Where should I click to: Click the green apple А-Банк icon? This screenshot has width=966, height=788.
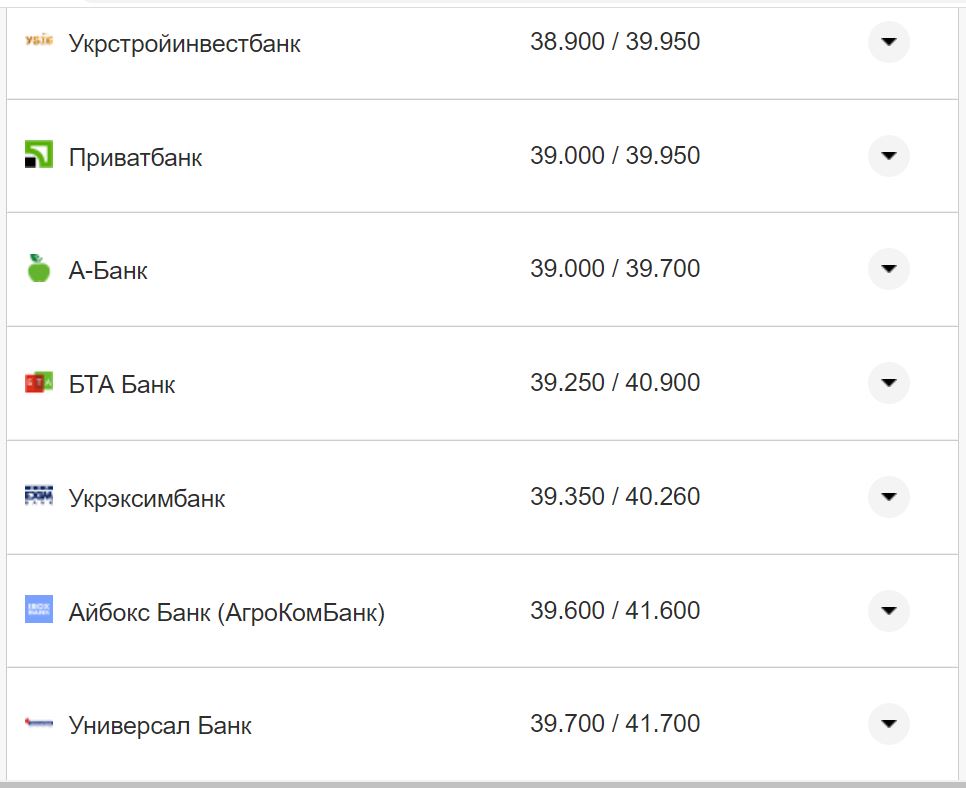coord(38,268)
